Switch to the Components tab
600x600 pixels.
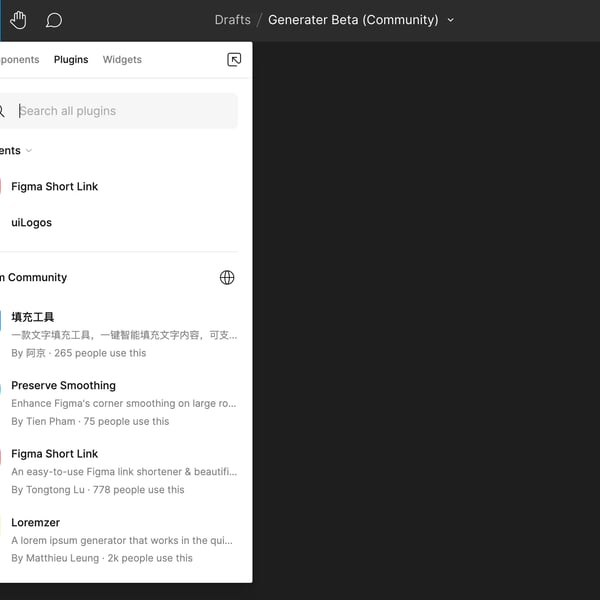coord(19,59)
